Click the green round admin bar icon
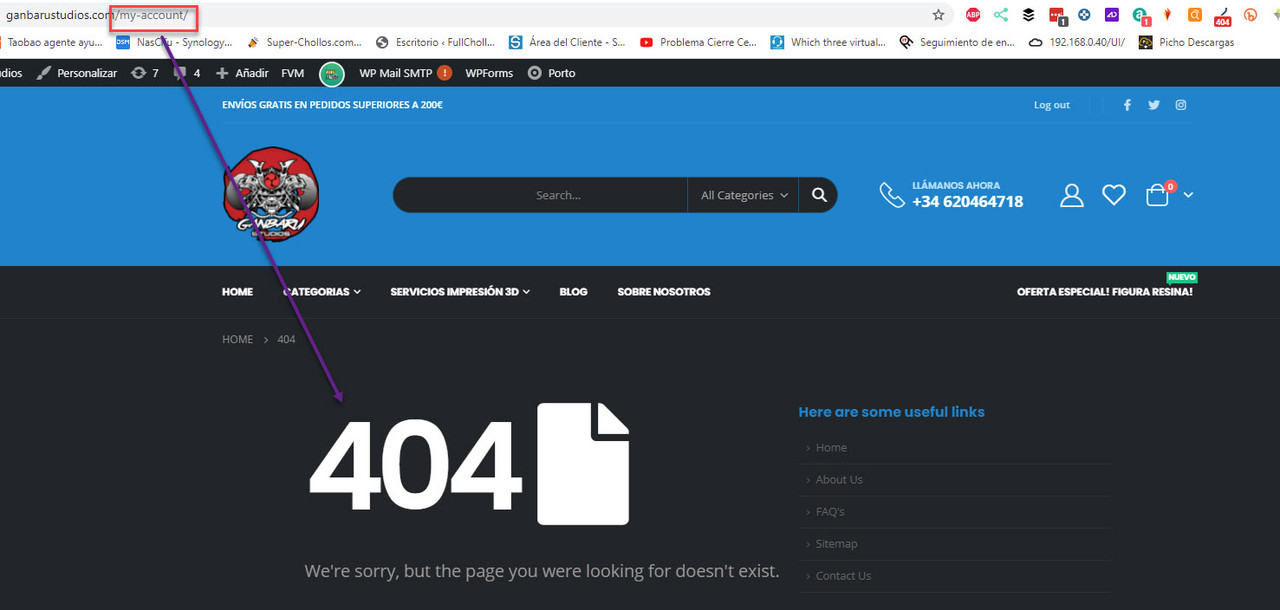This screenshot has height=610, width=1280. pos(332,73)
